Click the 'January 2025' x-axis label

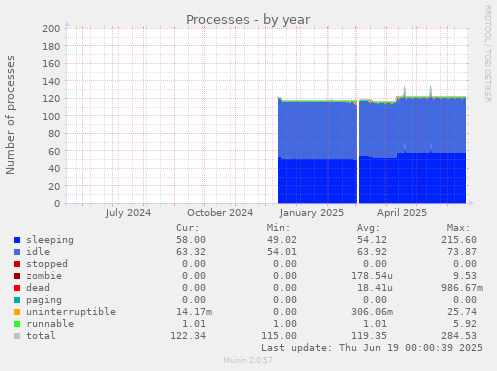coord(312,213)
